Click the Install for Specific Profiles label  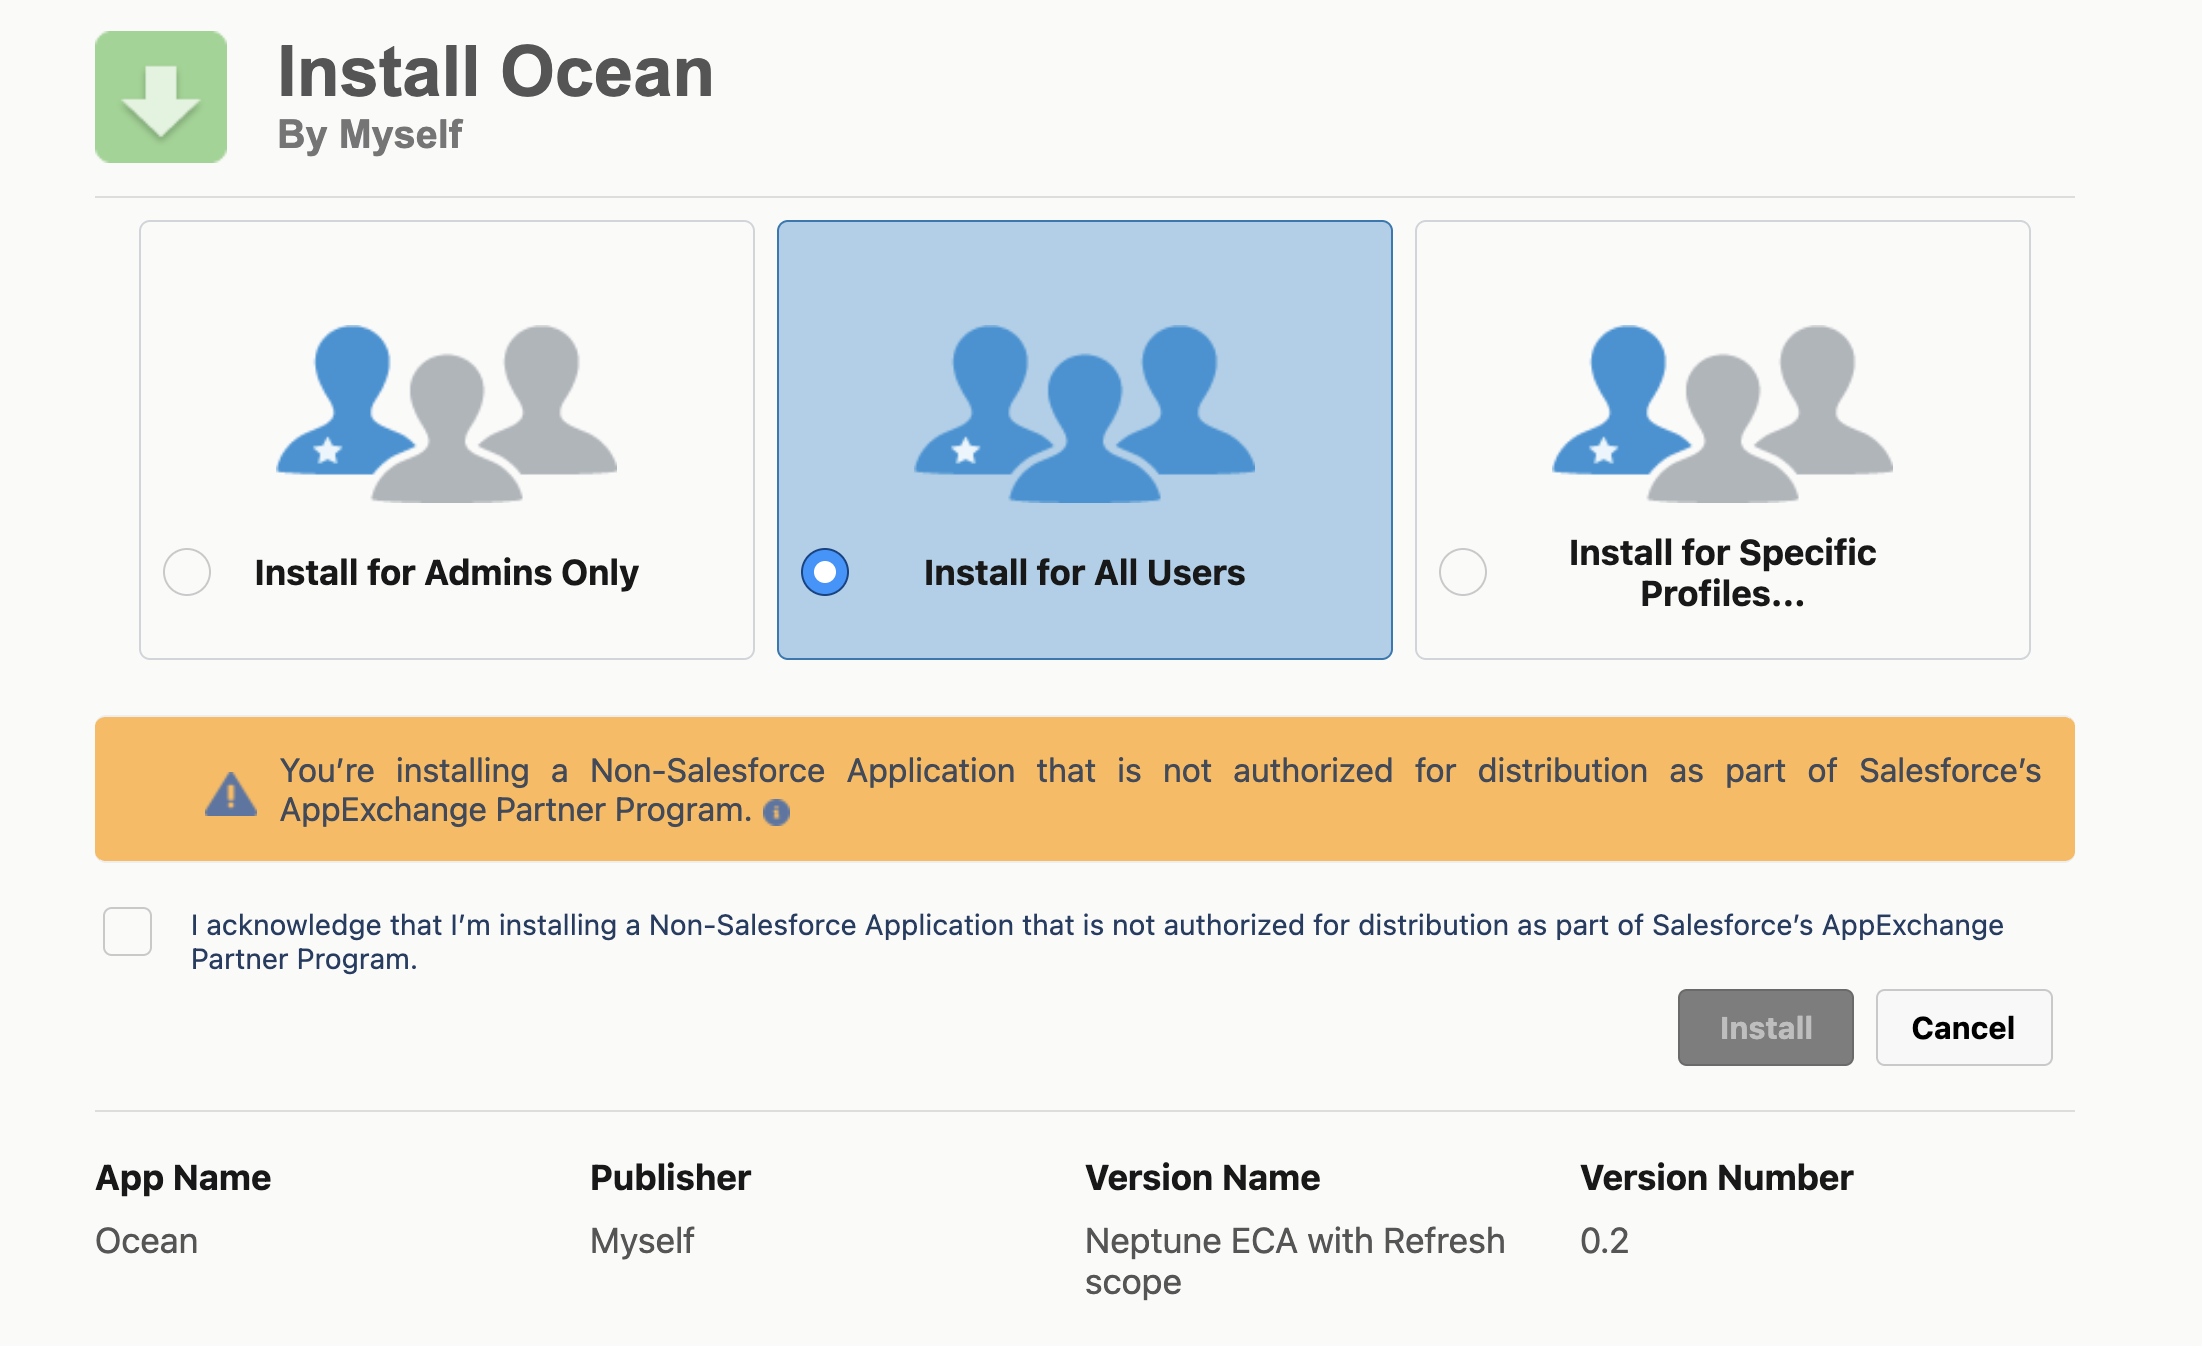1722,573
